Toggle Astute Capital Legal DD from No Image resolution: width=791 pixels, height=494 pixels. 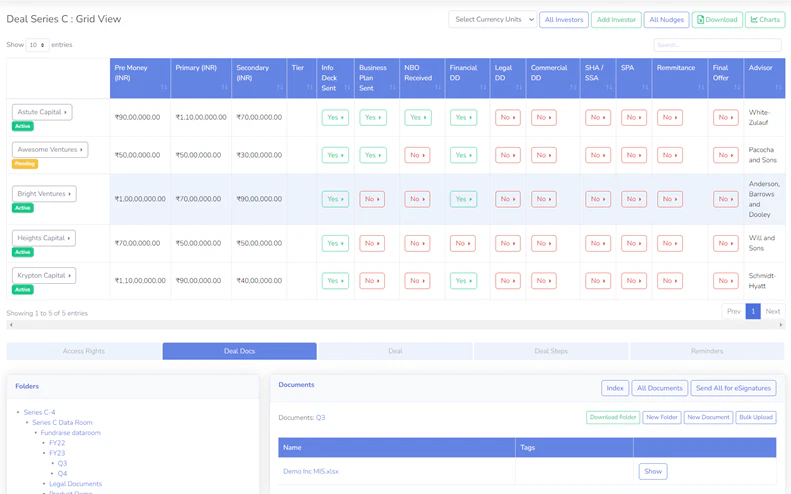pos(507,117)
